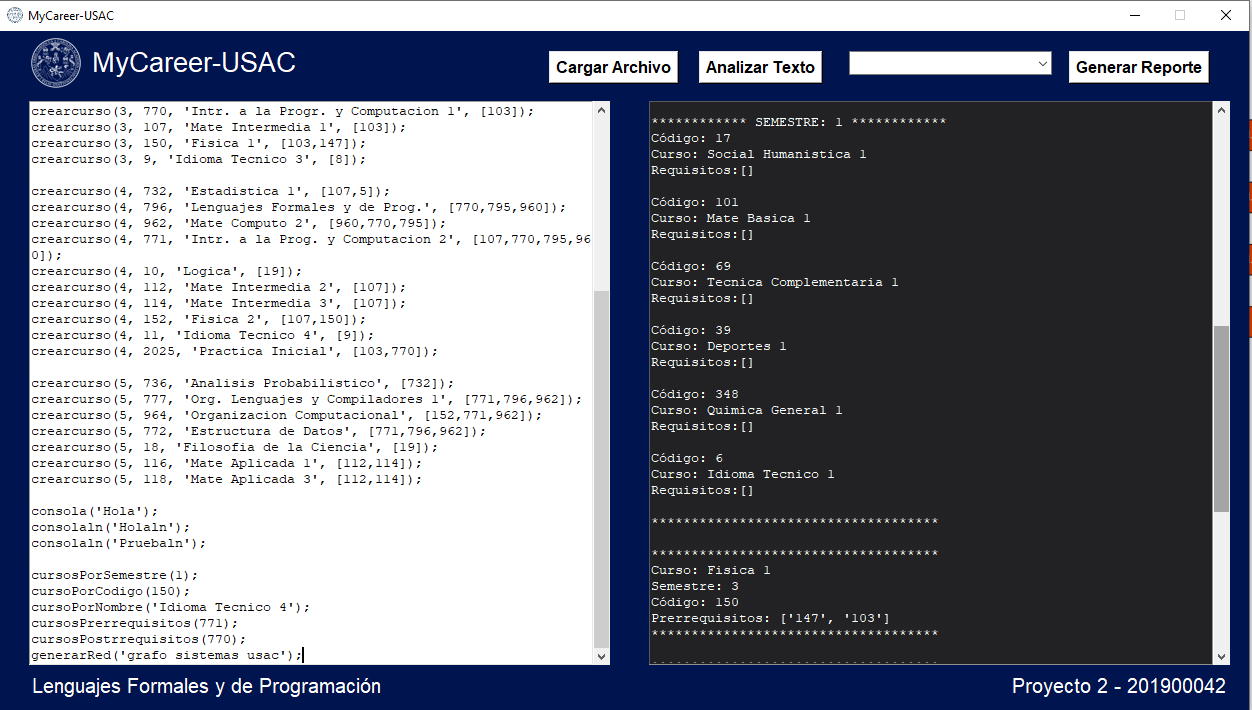Click the output console scrollbar thumb

click(x=1221, y=418)
